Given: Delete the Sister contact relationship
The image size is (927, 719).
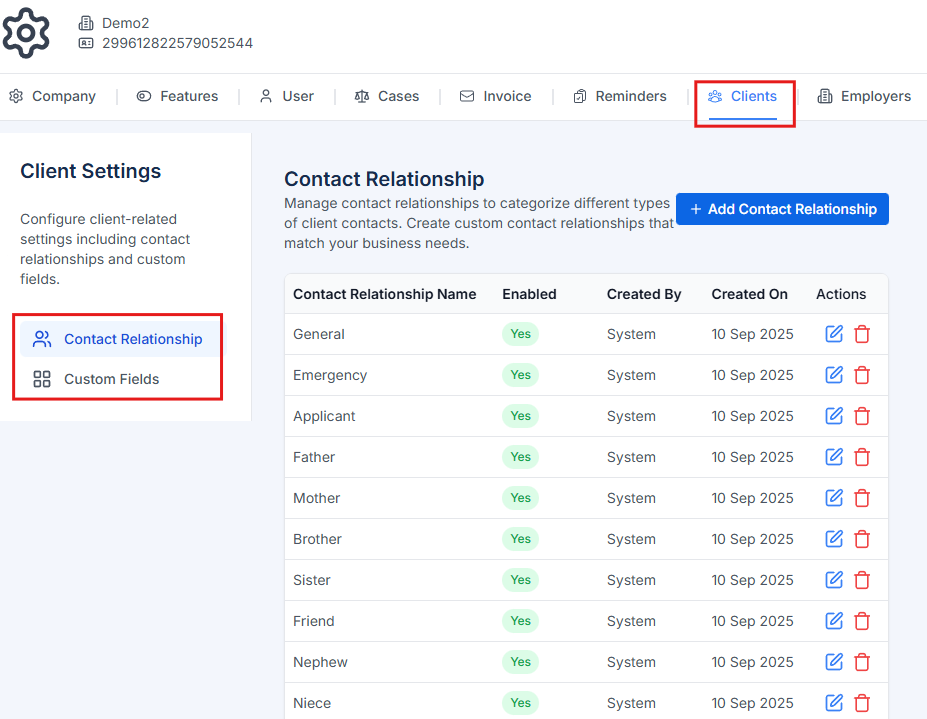Looking at the screenshot, I should (862, 580).
